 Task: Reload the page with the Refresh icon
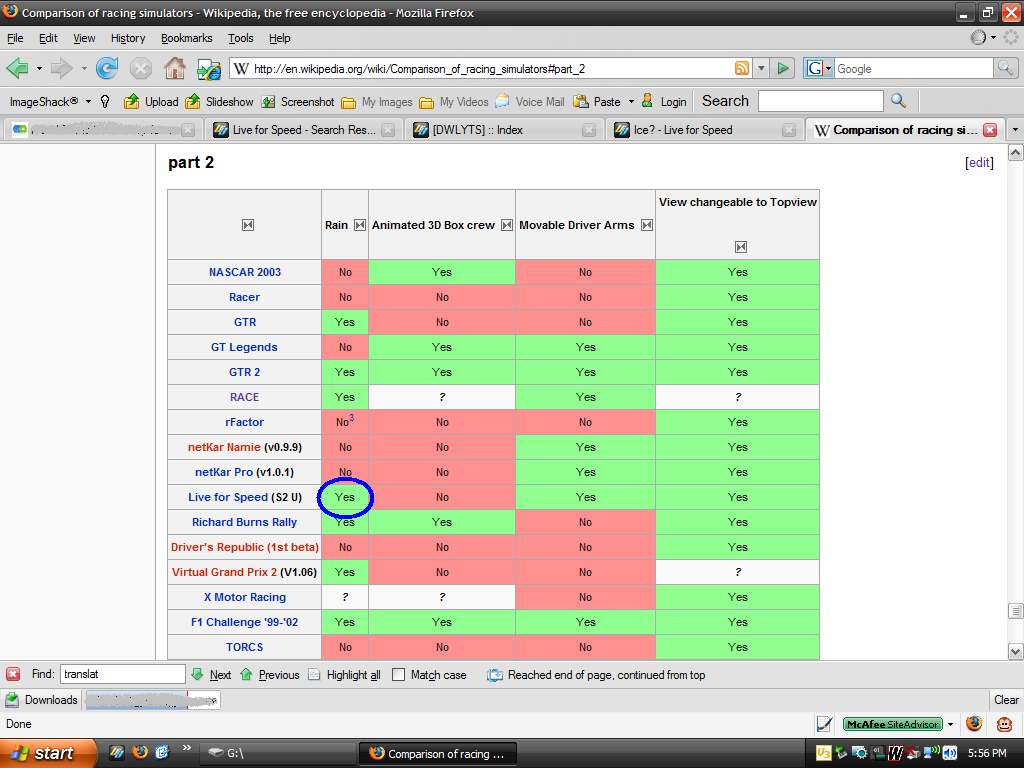click(x=107, y=68)
